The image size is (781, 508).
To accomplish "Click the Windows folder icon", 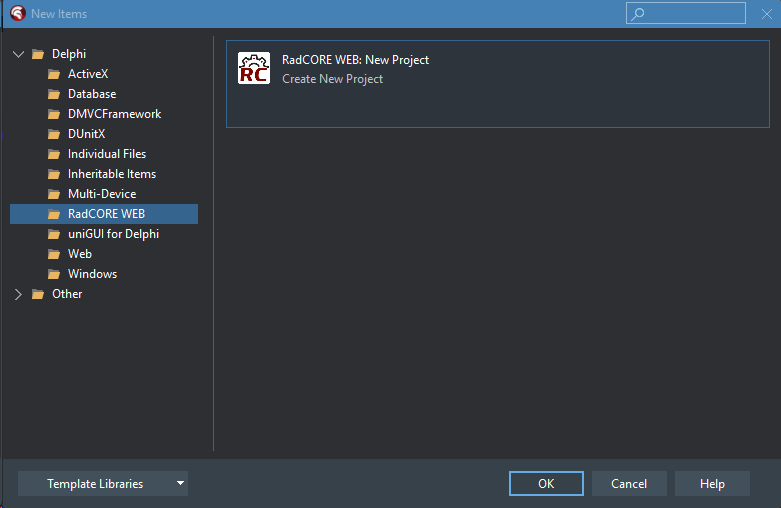I will coord(54,274).
